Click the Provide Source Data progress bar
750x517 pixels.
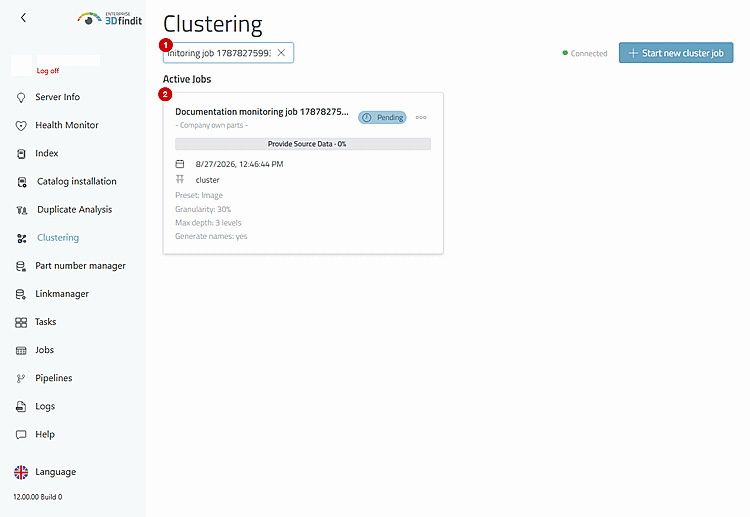pyautogui.click(x=303, y=144)
